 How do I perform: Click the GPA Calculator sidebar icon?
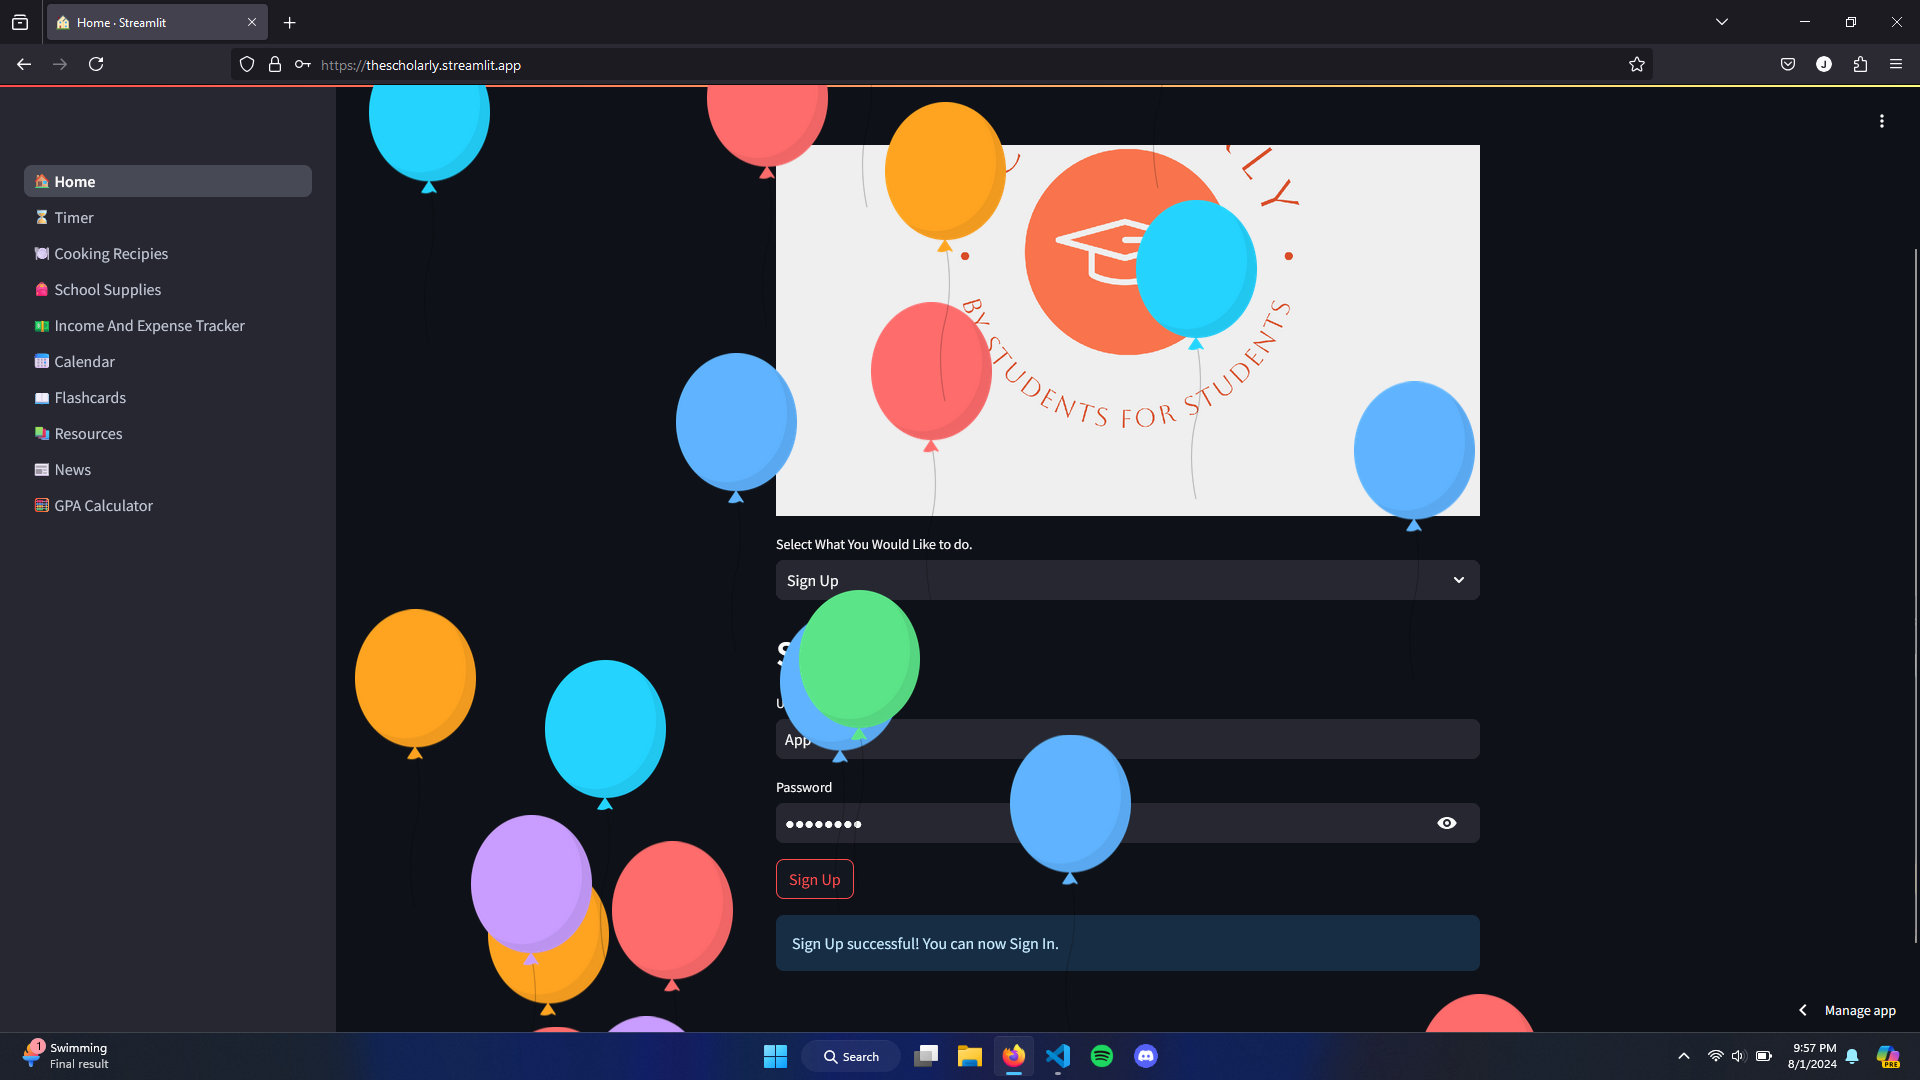click(41, 505)
